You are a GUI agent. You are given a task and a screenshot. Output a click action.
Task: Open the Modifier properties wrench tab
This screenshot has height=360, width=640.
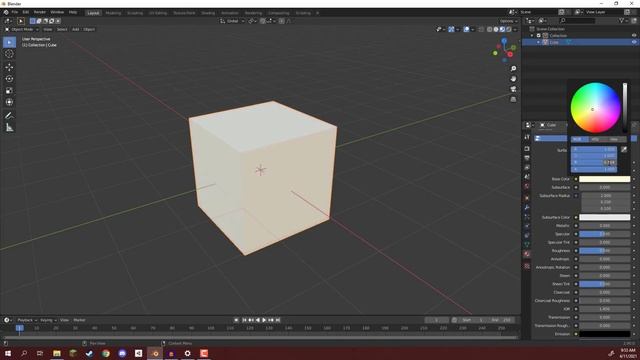(x=527, y=207)
